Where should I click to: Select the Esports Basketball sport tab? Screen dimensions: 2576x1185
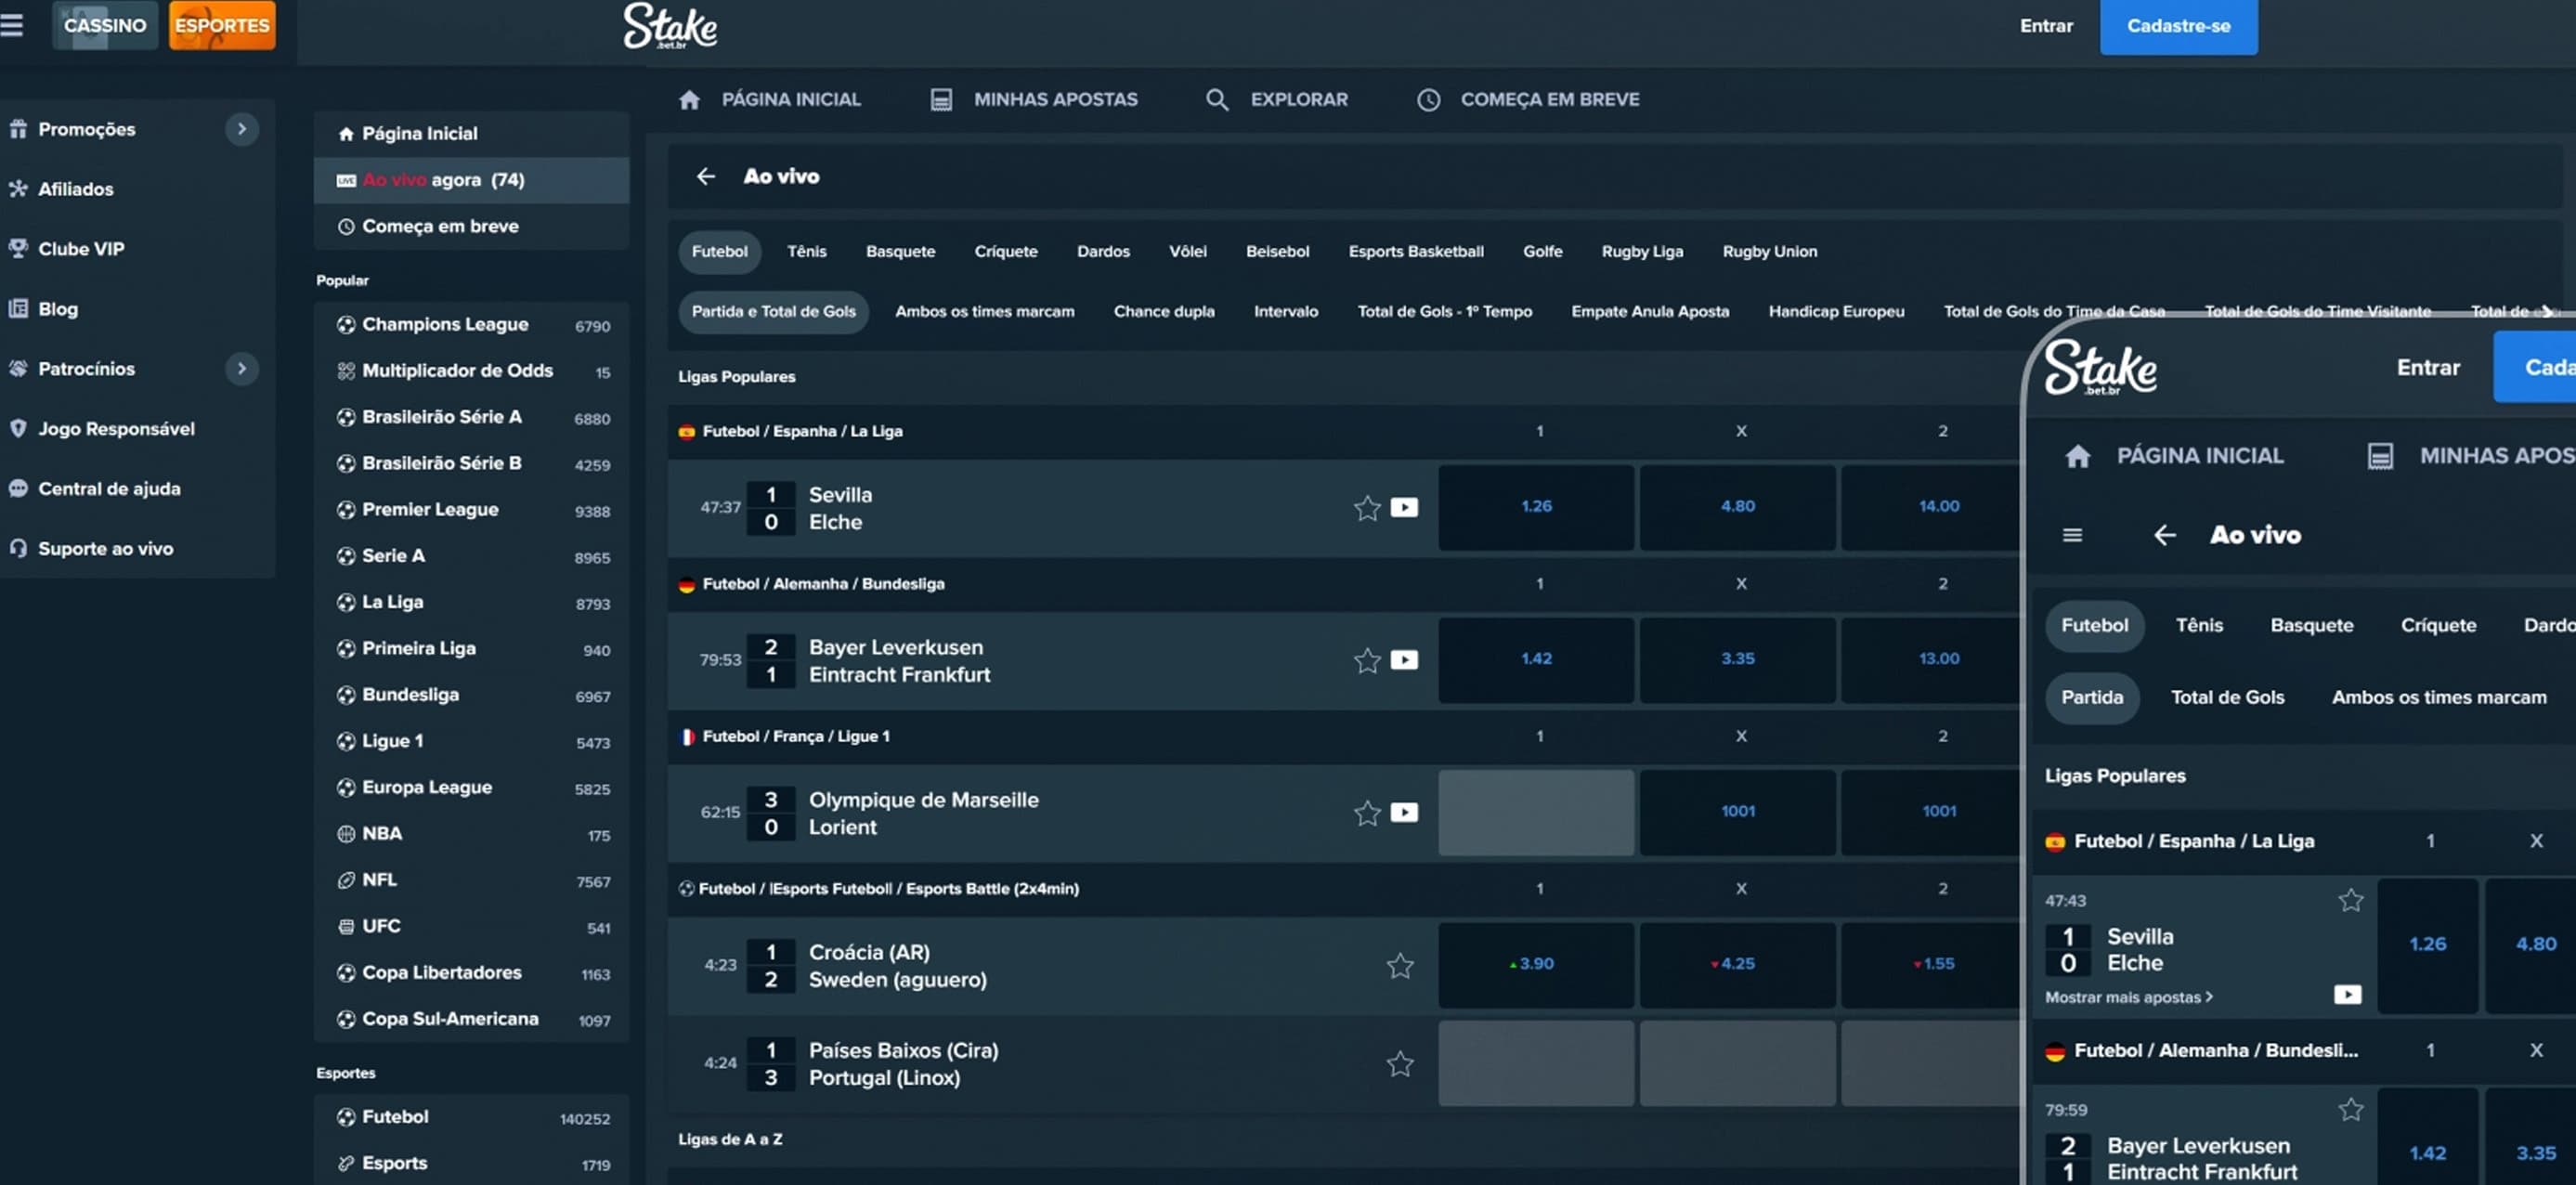(x=1415, y=252)
